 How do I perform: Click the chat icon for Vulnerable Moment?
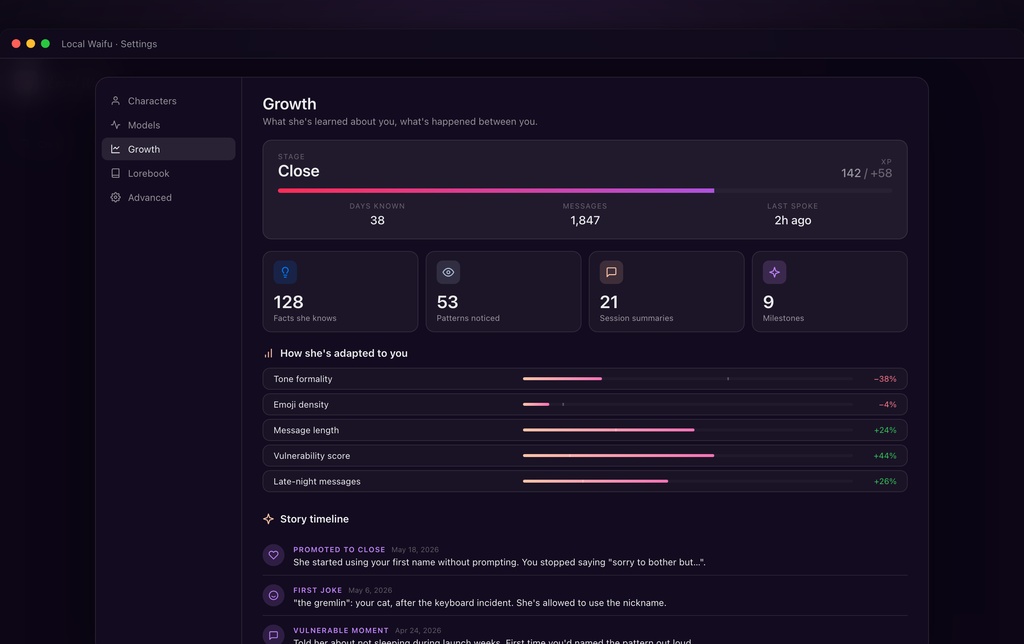[x=274, y=635]
